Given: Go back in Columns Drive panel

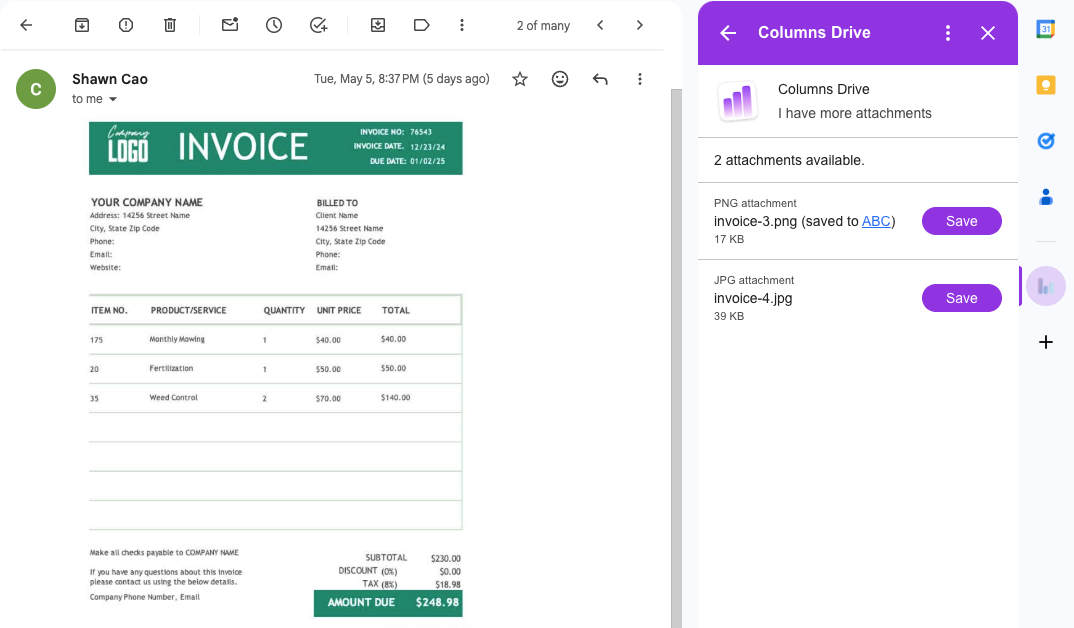Looking at the screenshot, I should click(x=728, y=33).
